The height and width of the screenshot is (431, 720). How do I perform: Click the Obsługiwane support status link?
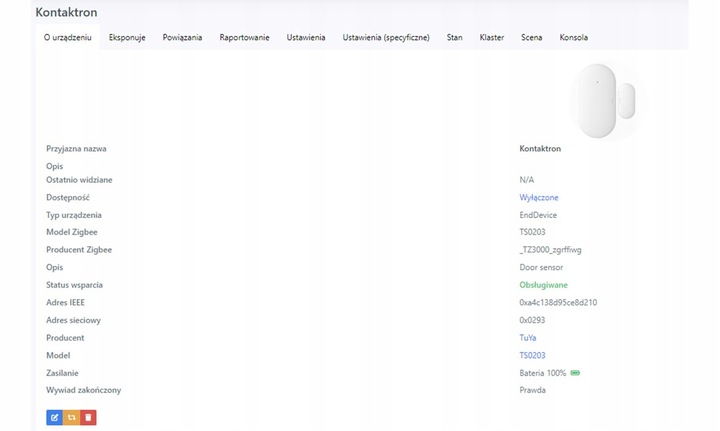[543, 285]
